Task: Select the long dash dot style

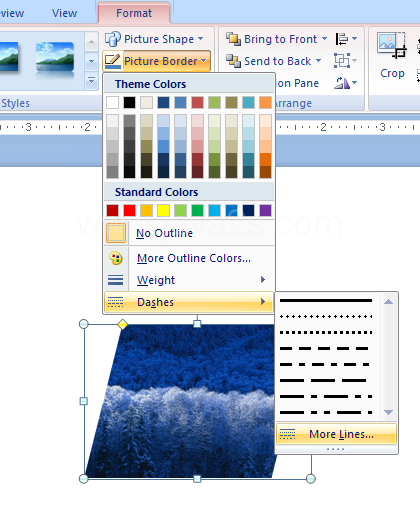Action: coord(326,396)
